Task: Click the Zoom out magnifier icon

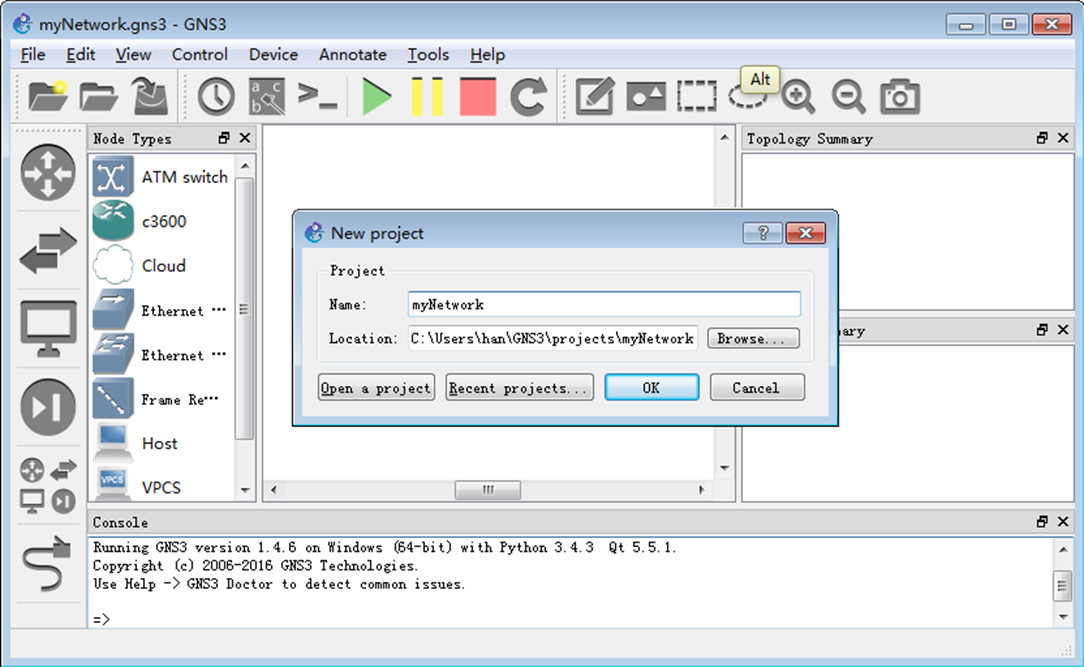Action: tap(848, 97)
